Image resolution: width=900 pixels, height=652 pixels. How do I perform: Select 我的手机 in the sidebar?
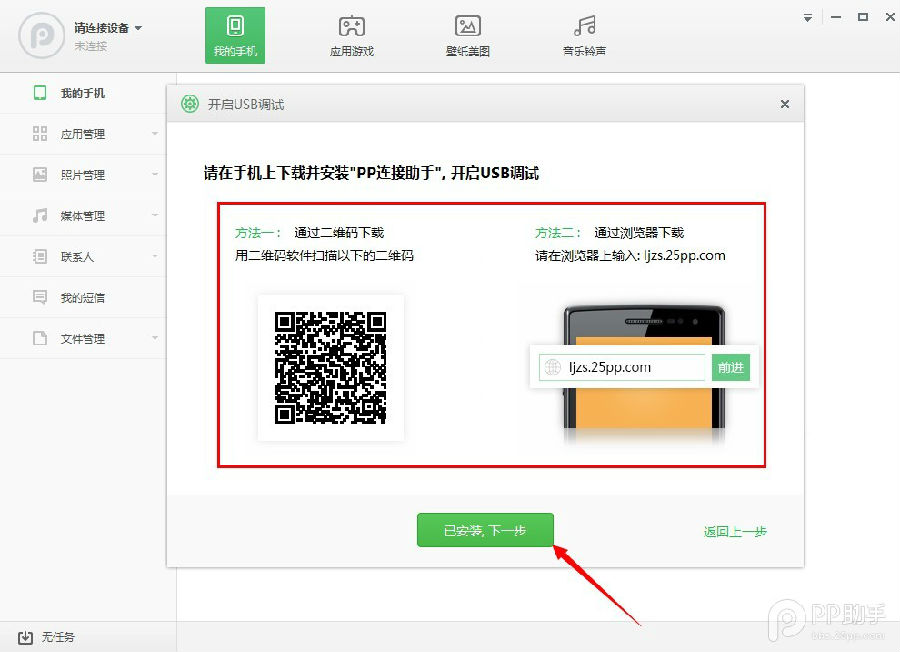[x=82, y=93]
